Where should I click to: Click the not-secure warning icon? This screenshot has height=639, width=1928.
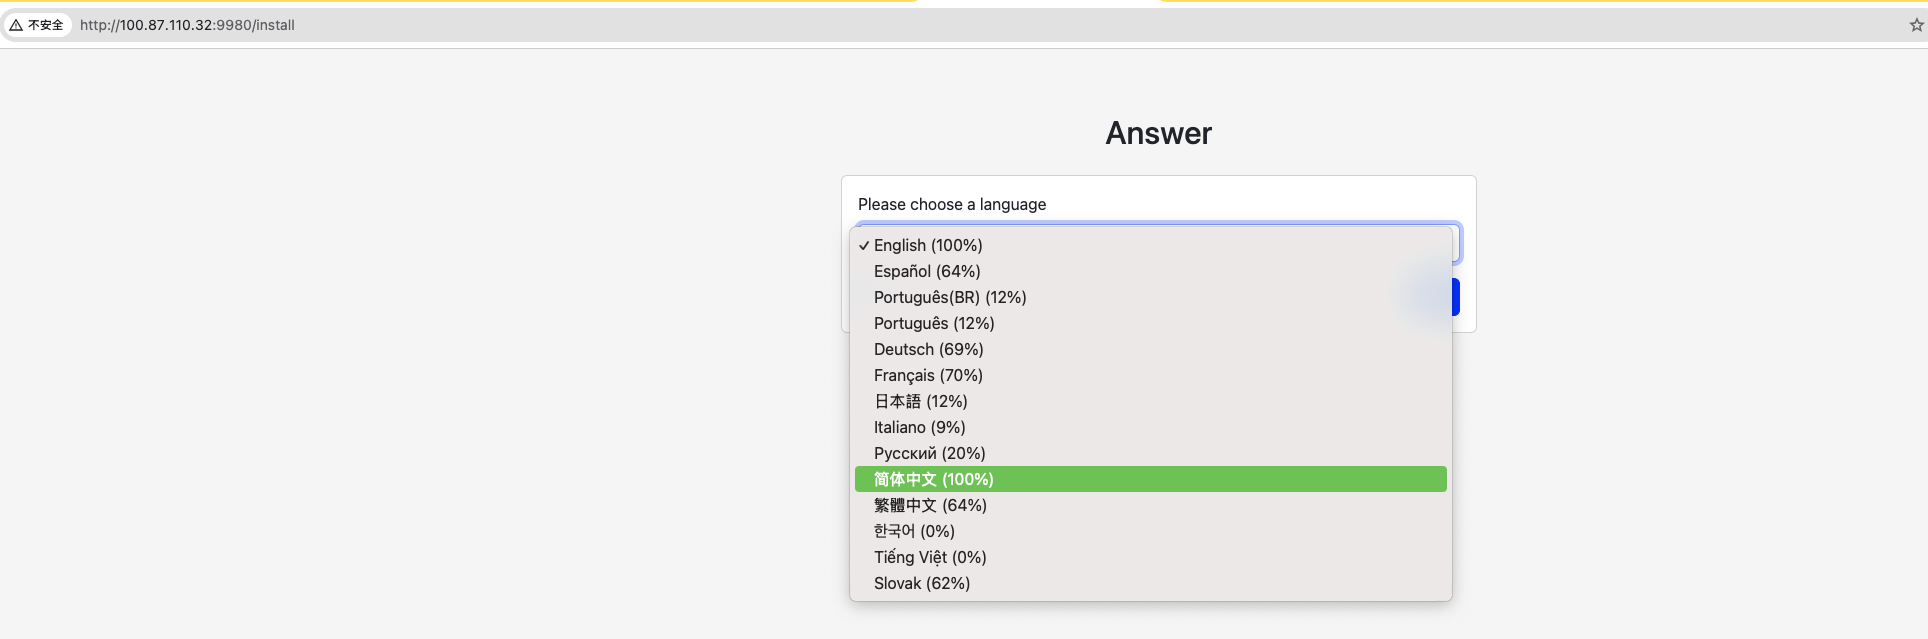point(17,25)
